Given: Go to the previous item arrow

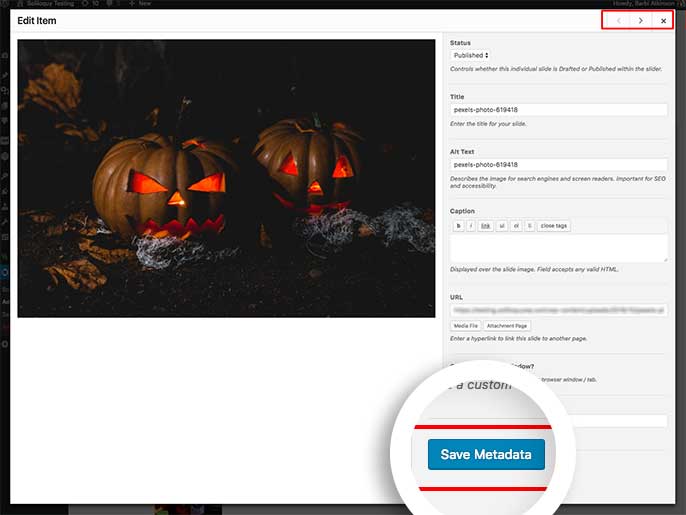Looking at the screenshot, I should click(619, 21).
